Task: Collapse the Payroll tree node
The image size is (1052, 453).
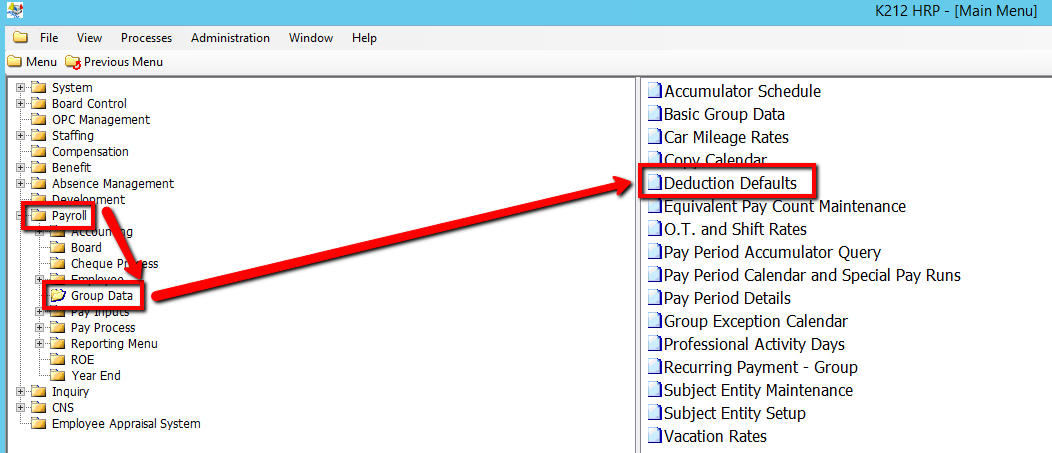Action: [20, 216]
